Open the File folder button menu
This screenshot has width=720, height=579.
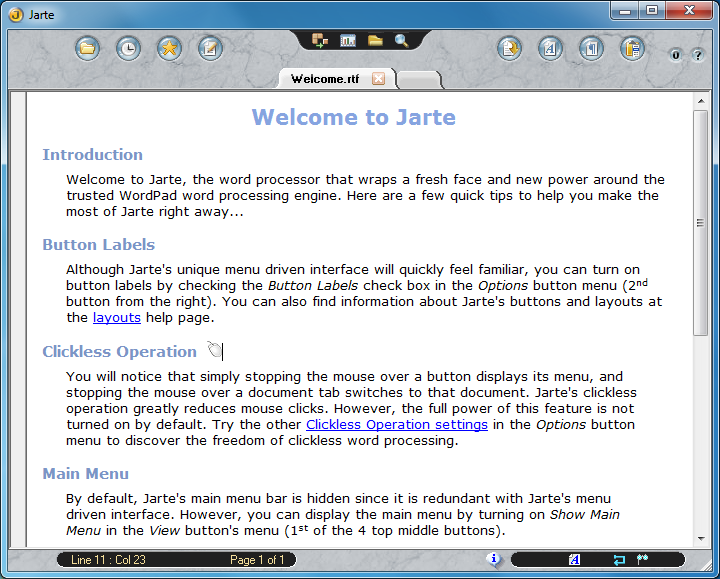click(87, 48)
